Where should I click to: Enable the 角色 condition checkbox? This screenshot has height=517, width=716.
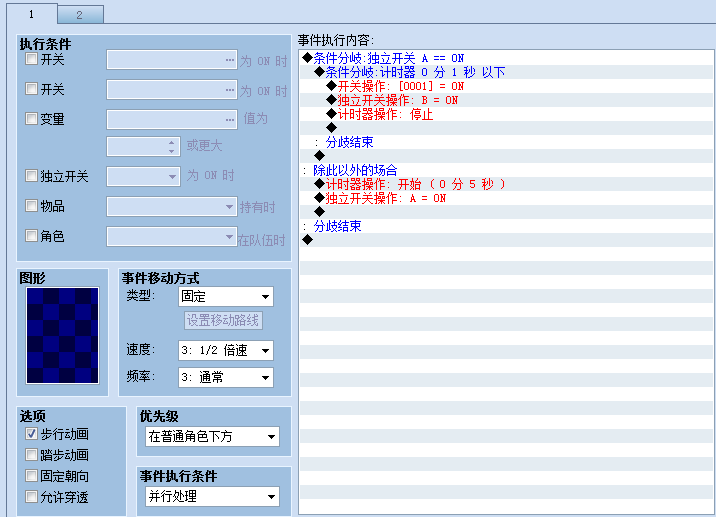point(31,236)
